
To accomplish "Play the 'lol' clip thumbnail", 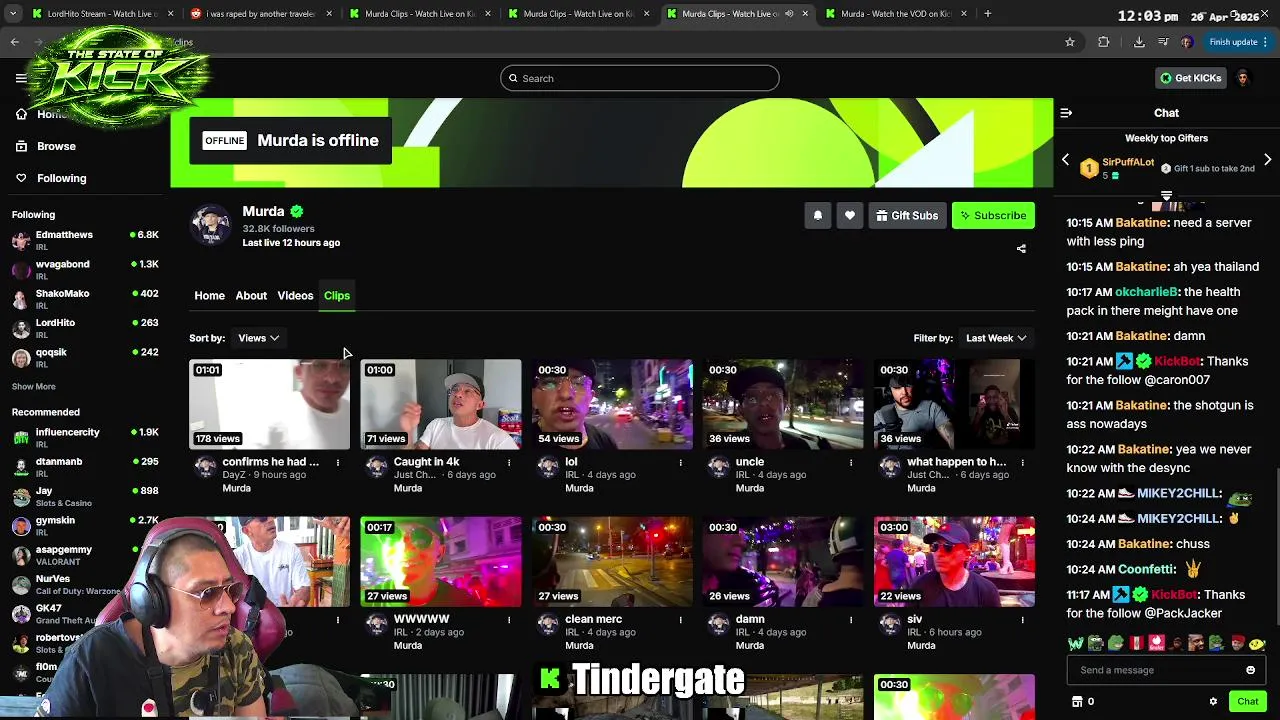I will pyautogui.click(x=612, y=404).
